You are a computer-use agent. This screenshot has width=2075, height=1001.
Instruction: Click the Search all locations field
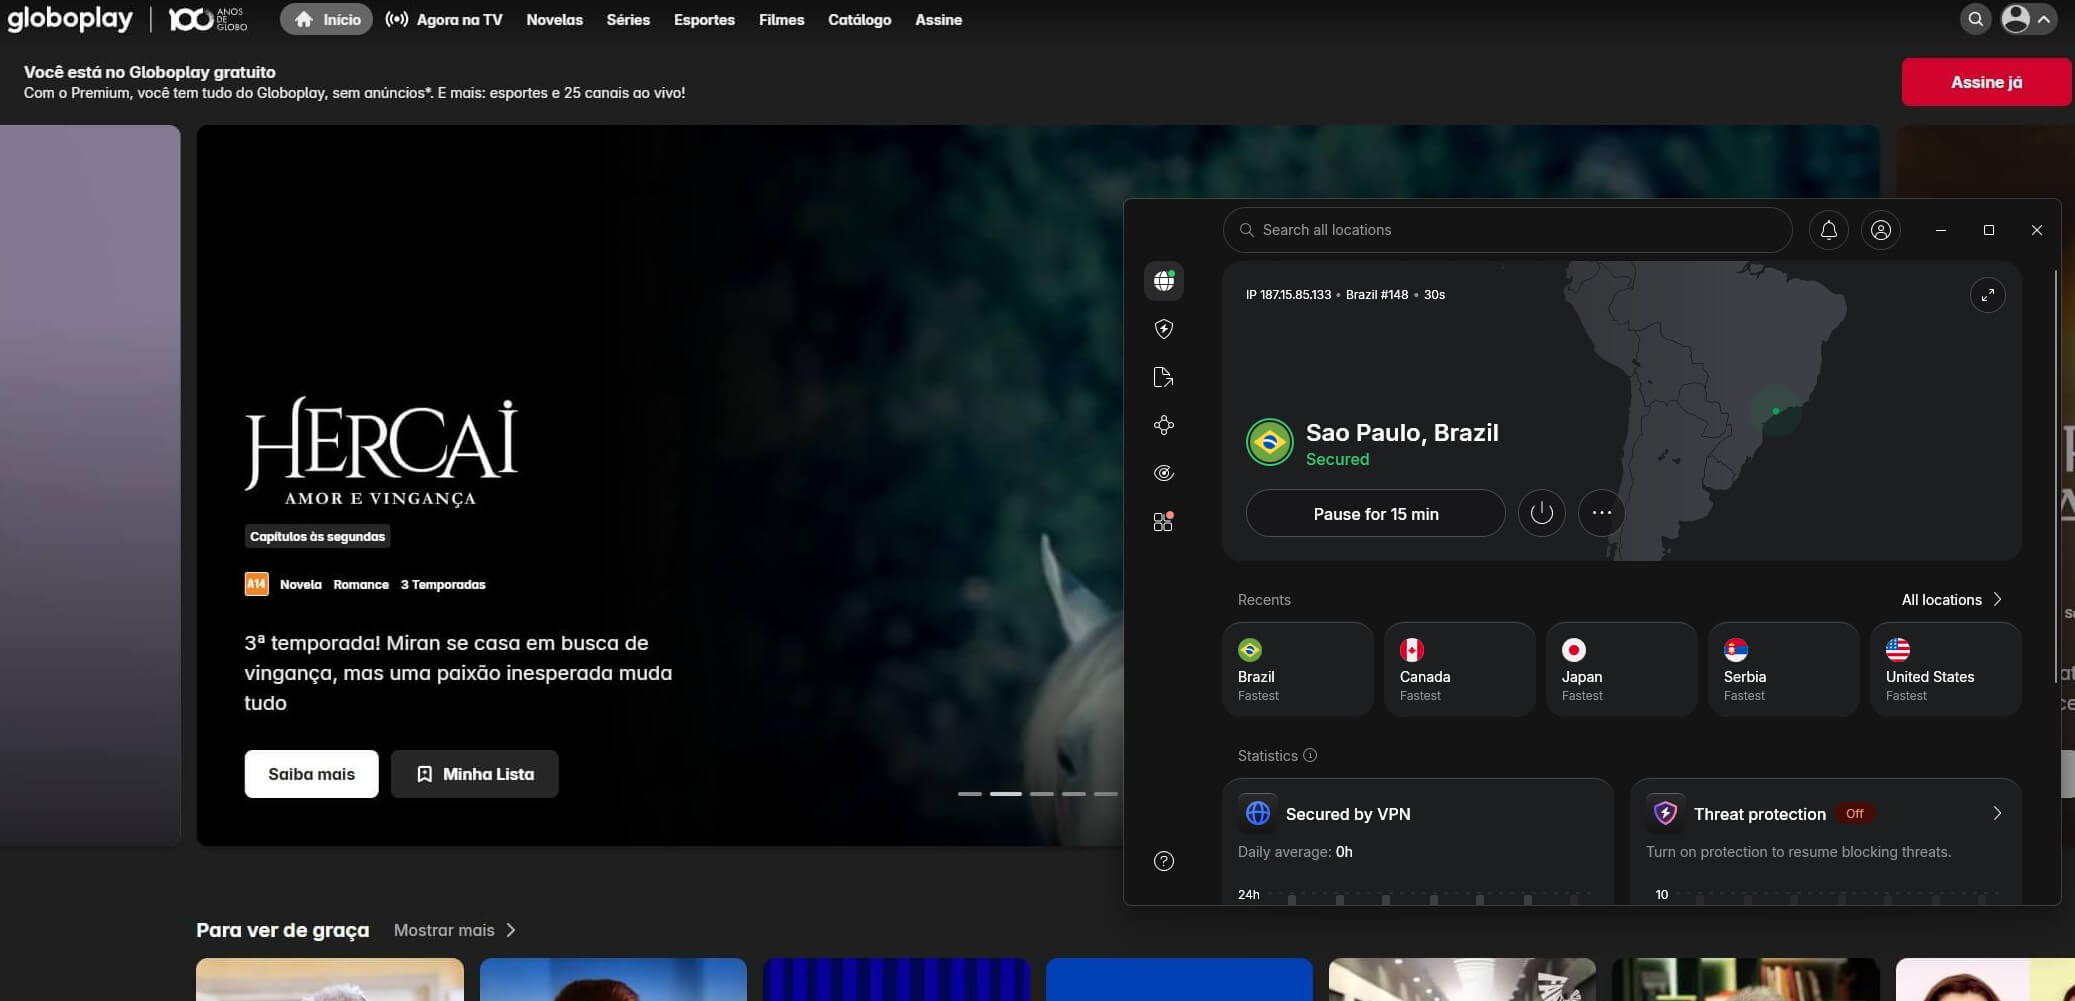(1507, 230)
